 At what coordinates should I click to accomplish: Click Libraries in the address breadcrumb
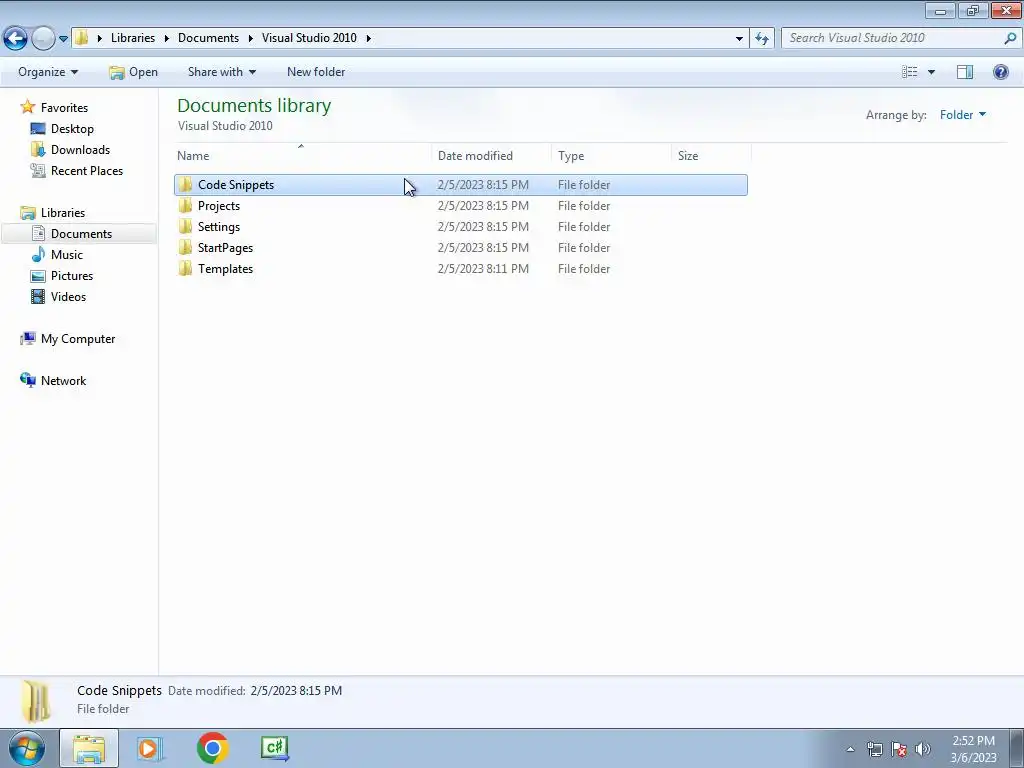pos(133,38)
